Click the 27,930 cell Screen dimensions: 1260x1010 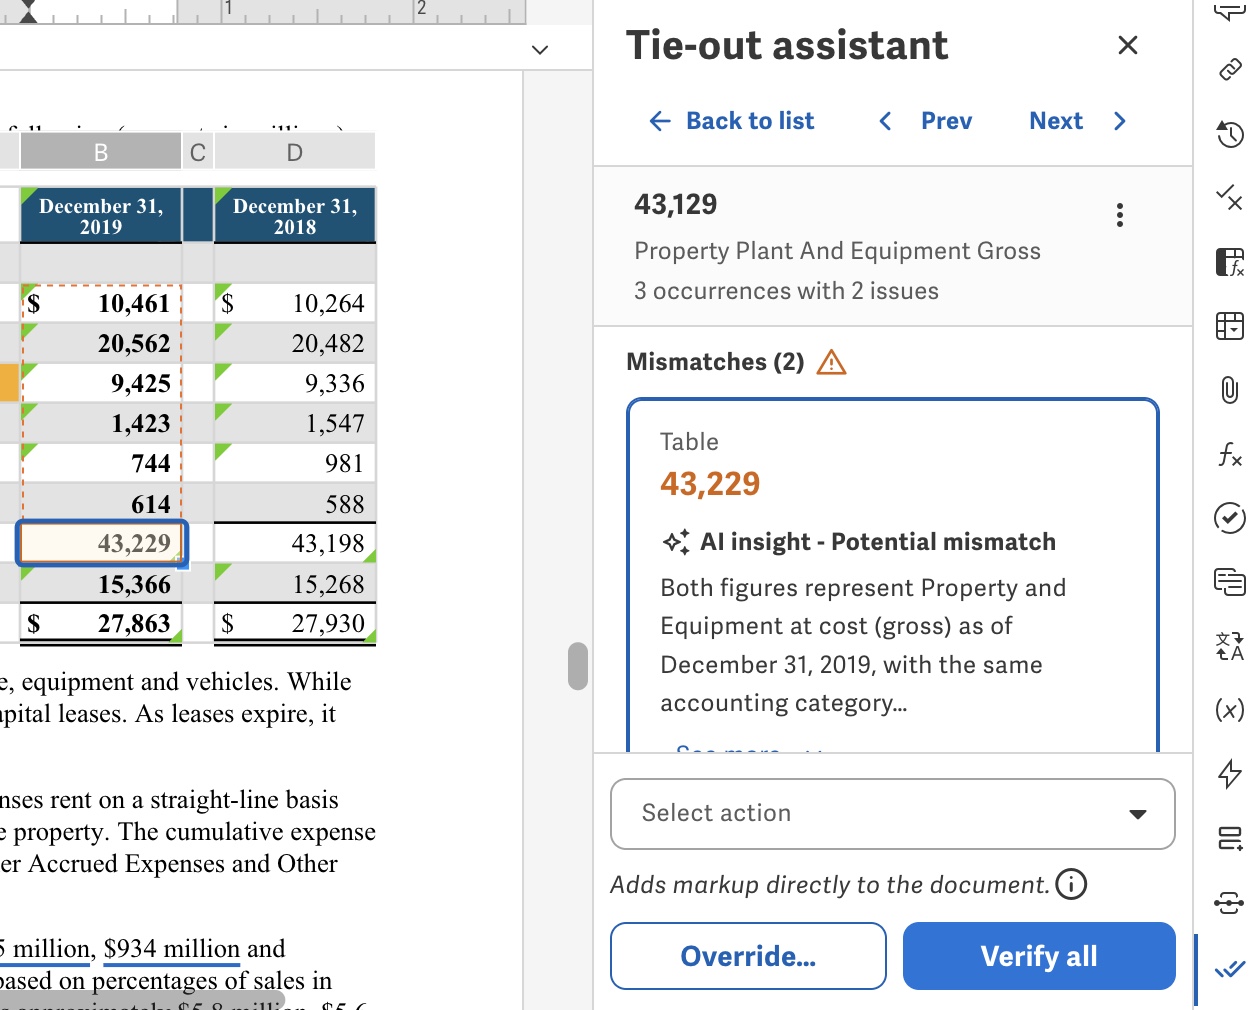295,624
